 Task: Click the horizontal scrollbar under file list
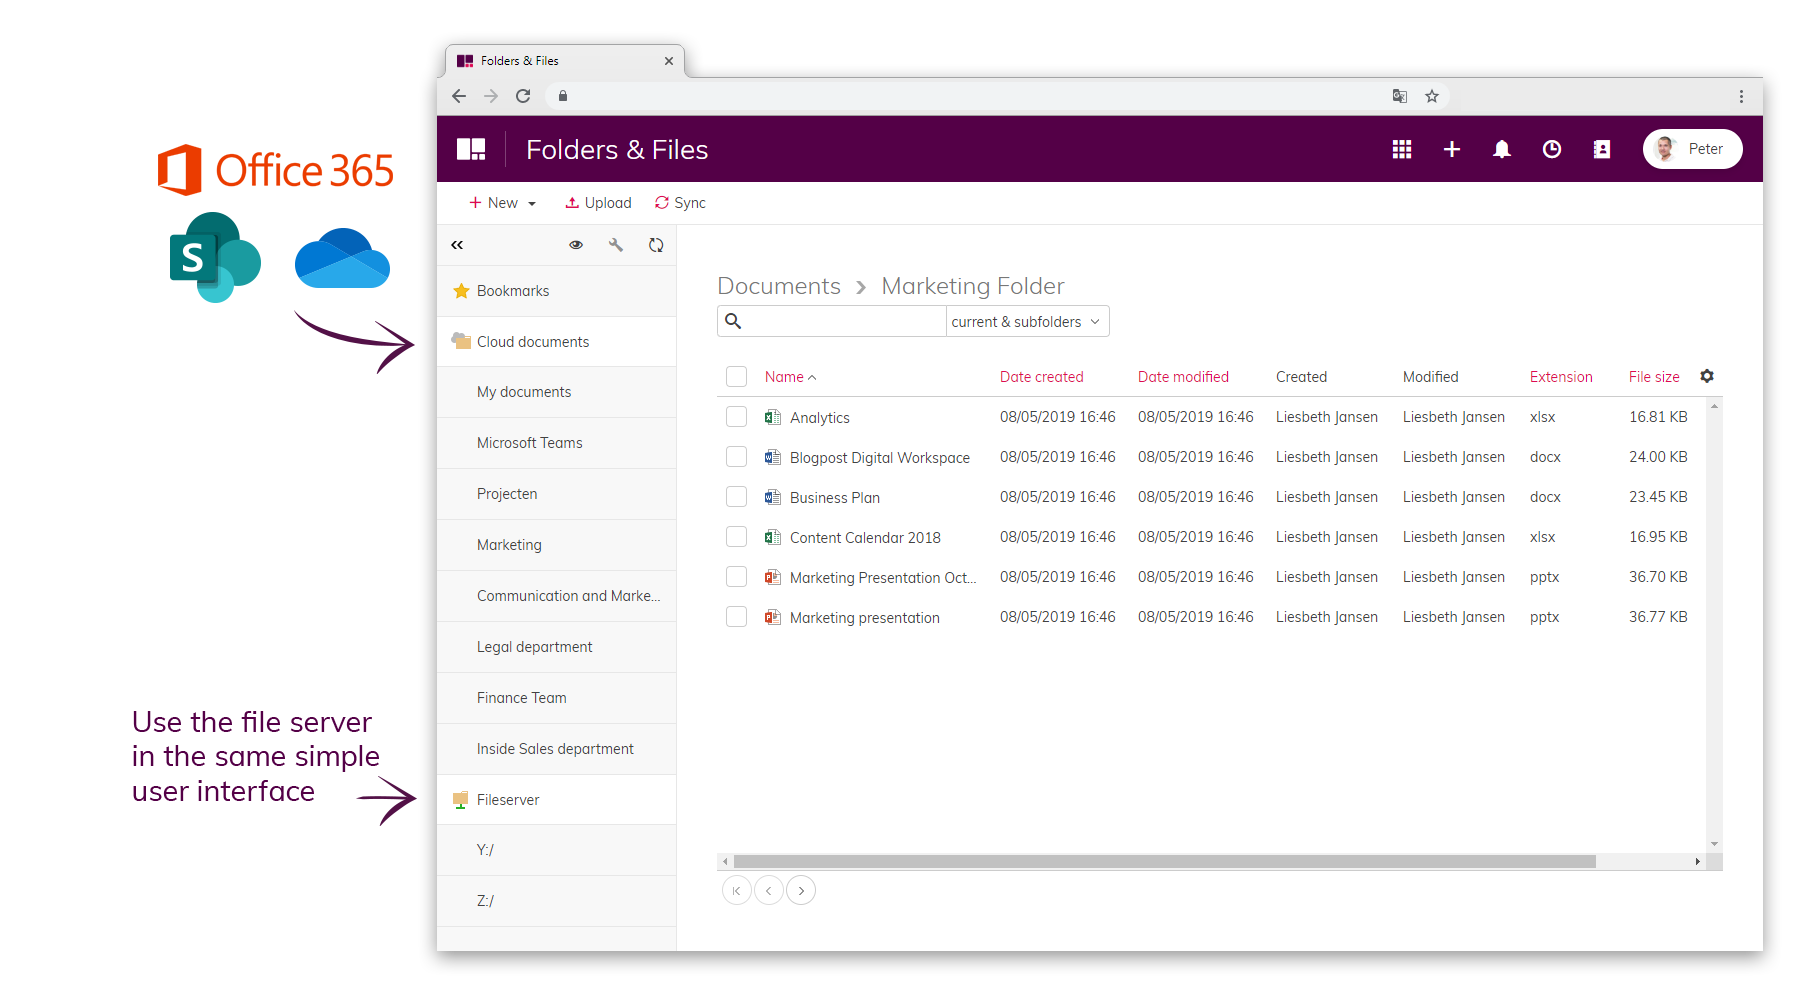click(1164, 861)
